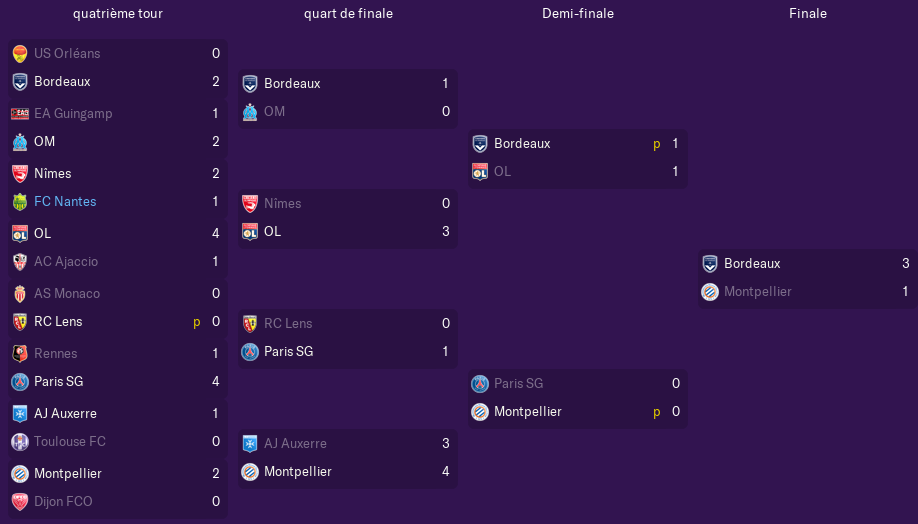
Task: Open Bordeaux team name in the Finale
Action: 752,263
